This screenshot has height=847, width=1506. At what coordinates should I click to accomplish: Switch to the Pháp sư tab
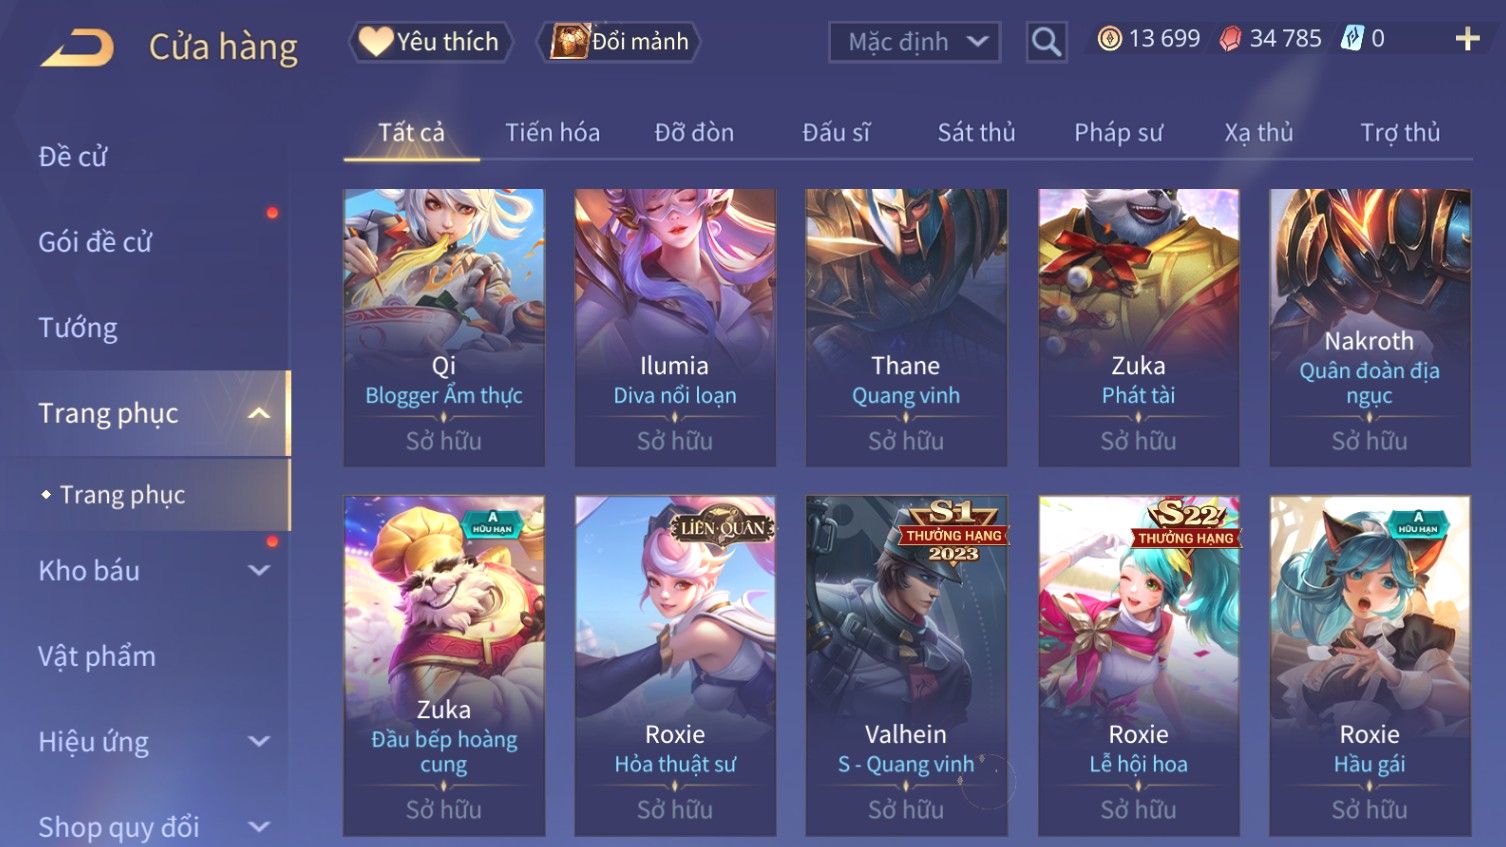(1118, 132)
